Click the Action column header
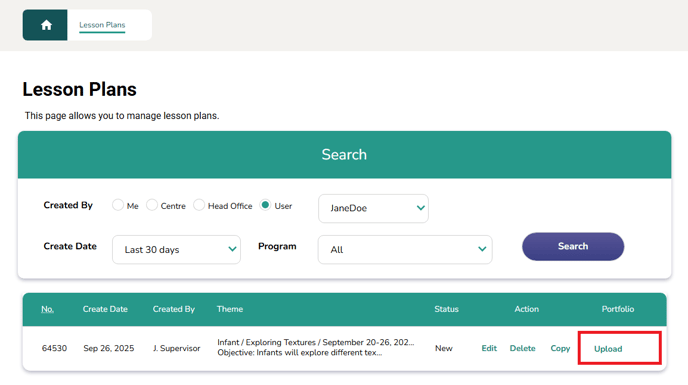 pos(527,309)
